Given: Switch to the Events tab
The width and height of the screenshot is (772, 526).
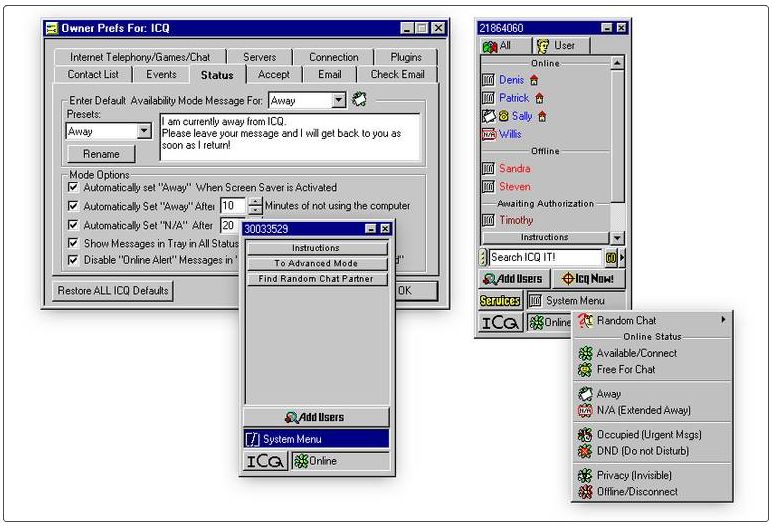Looking at the screenshot, I should [x=161, y=74].
